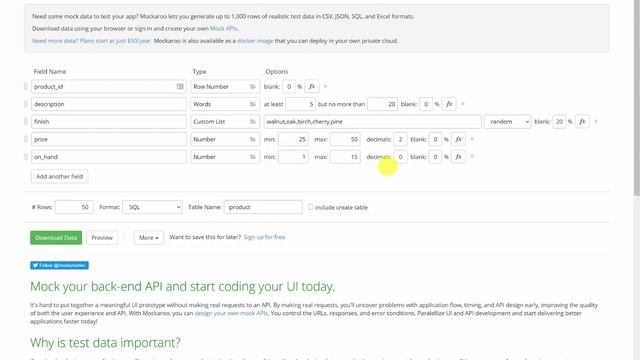The image size is (640, 360).
Task: Click the formula fx button in finish row
Action: click(582, 122)
